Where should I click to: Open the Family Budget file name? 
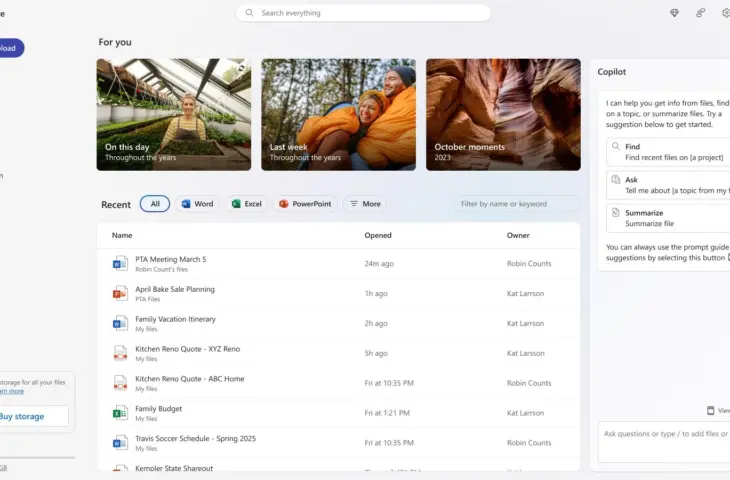tap(159, 408)
